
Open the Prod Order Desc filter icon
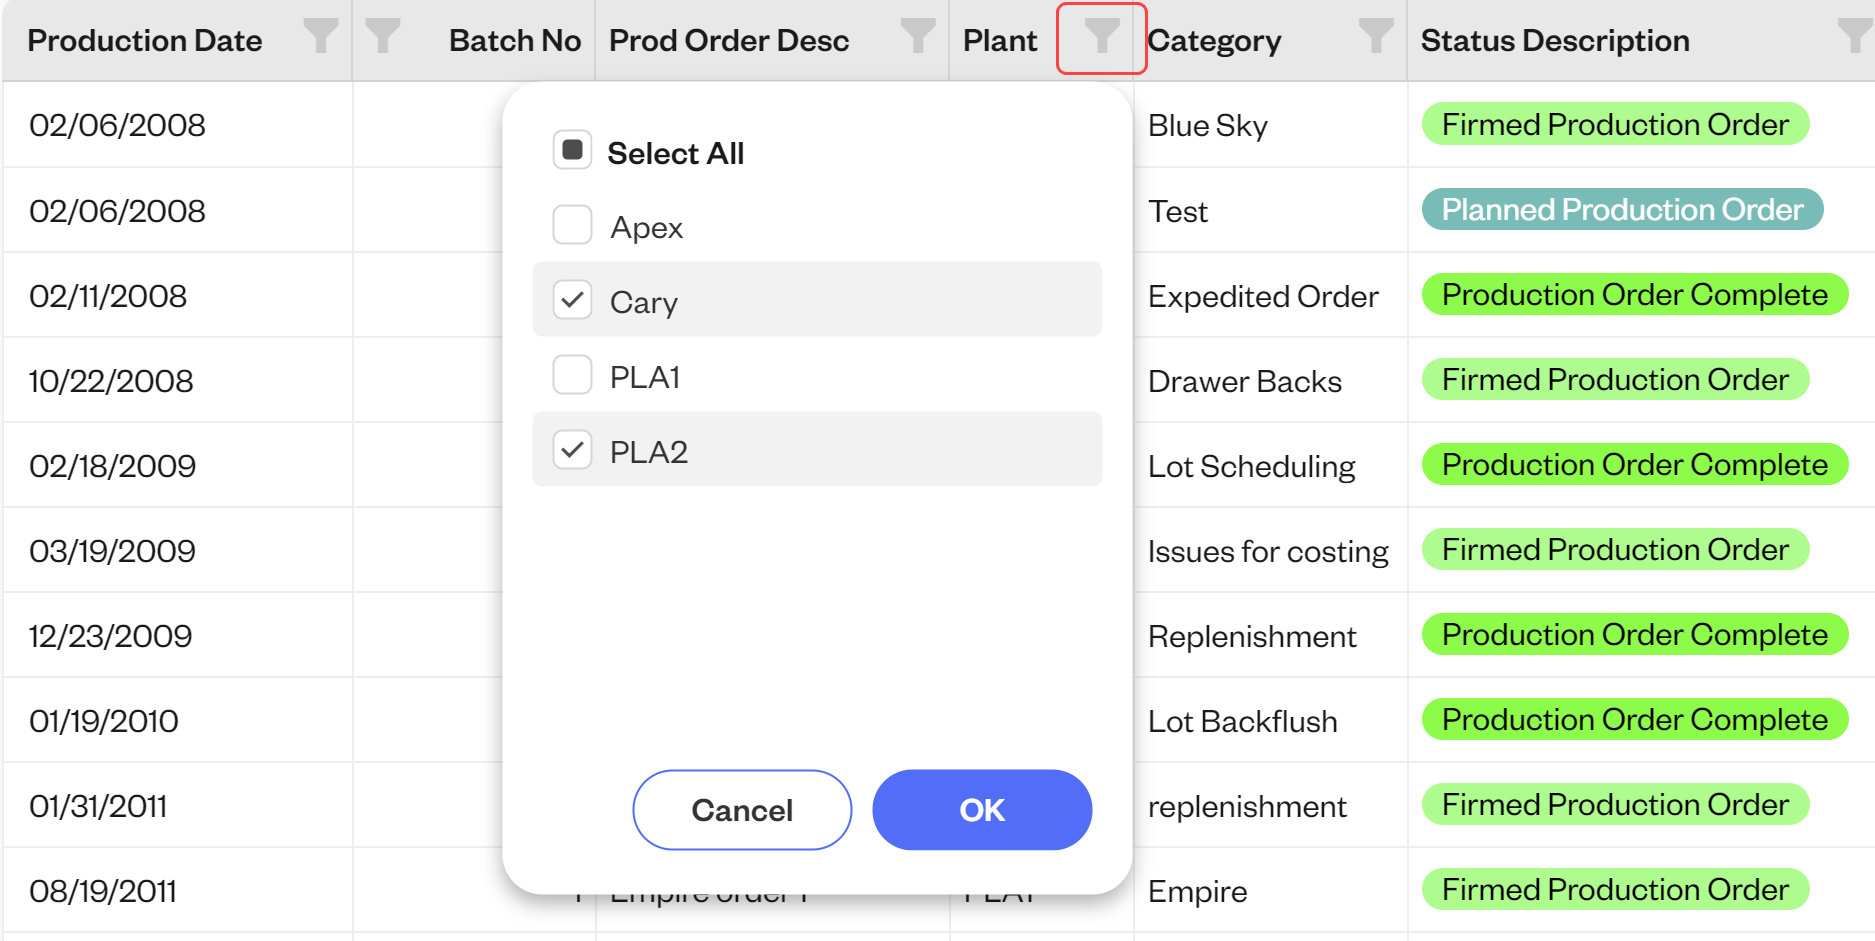coord(916,37)
